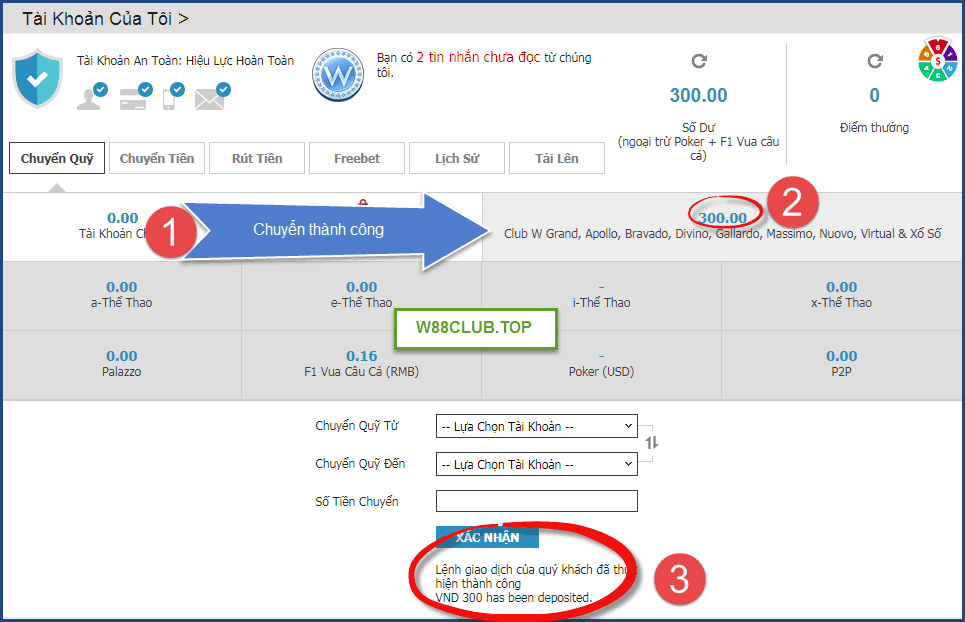The image size is (965, 622).
Task: Open the Chuyển Tiền tab
Action: point(157,158)
